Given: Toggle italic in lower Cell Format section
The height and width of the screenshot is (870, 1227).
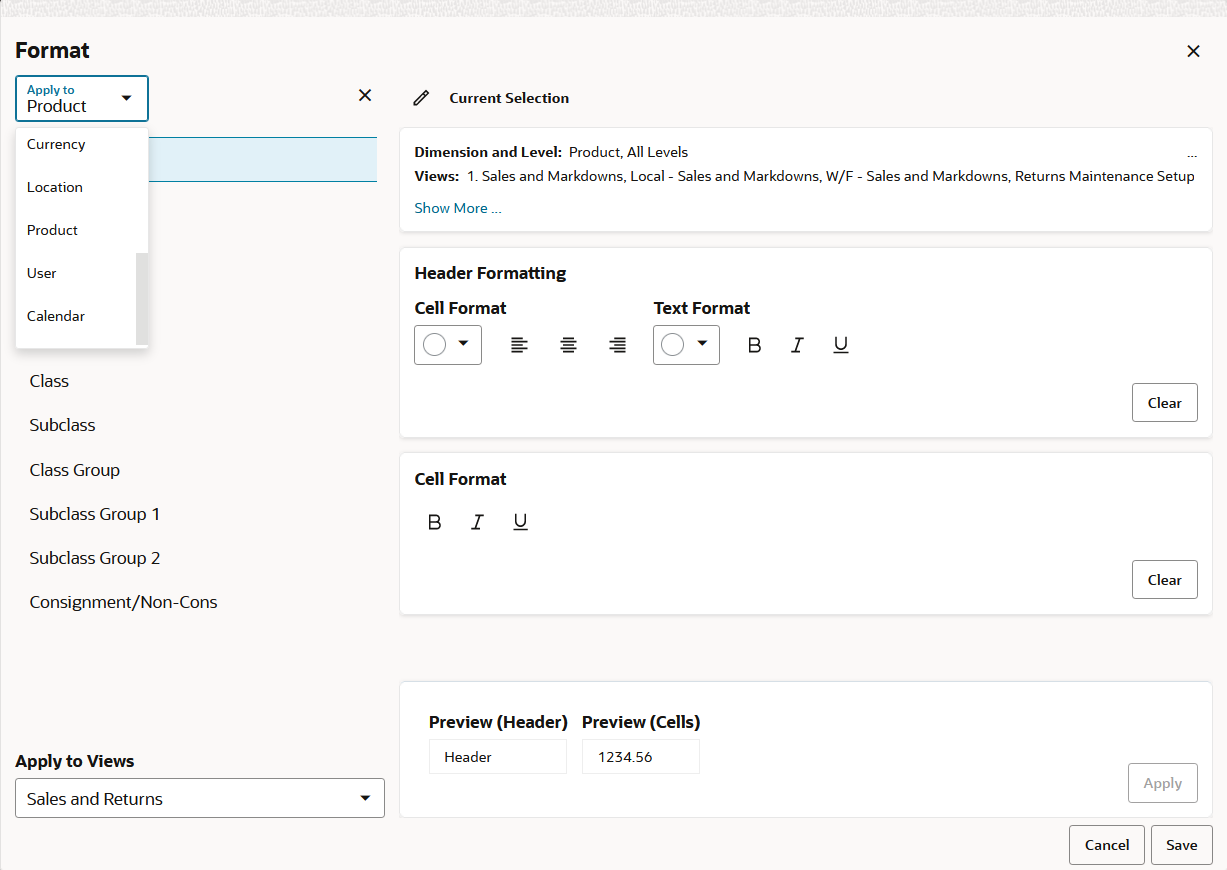Looking at the screenshot, I should click(477, 522).
